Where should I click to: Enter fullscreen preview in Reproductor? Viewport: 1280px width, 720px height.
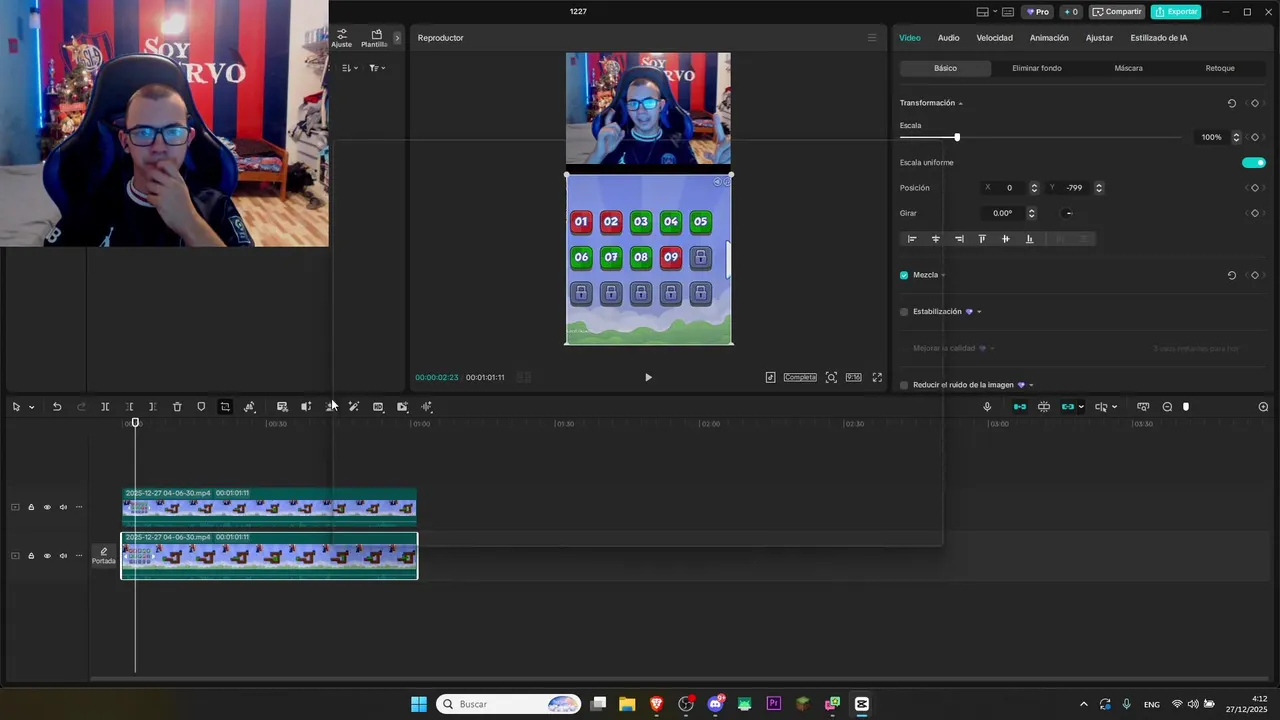(877, 377)
